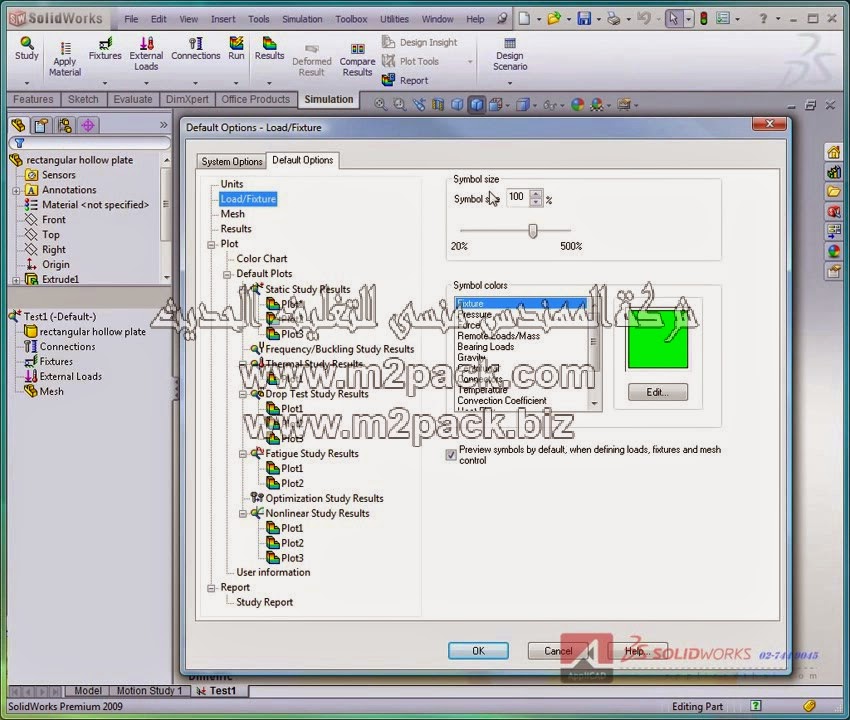Open the File menu
Screen dimensions: 850x720
tap(131, 19)
